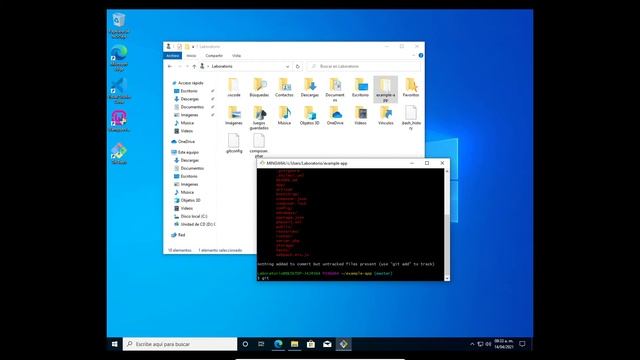Viewport: 640px width, 360px height.
Task: Select the .vscode folder in Explorer
Action: point(234,87)
